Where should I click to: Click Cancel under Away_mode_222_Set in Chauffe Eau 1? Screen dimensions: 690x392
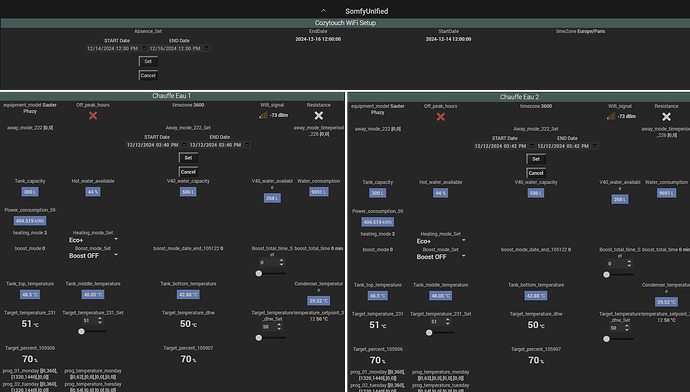point(188,172)
